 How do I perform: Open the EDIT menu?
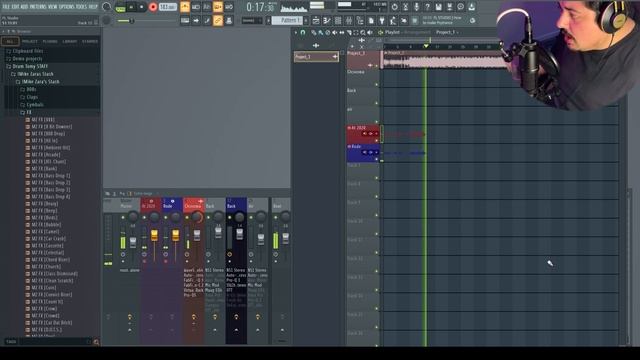pos(15,7)
